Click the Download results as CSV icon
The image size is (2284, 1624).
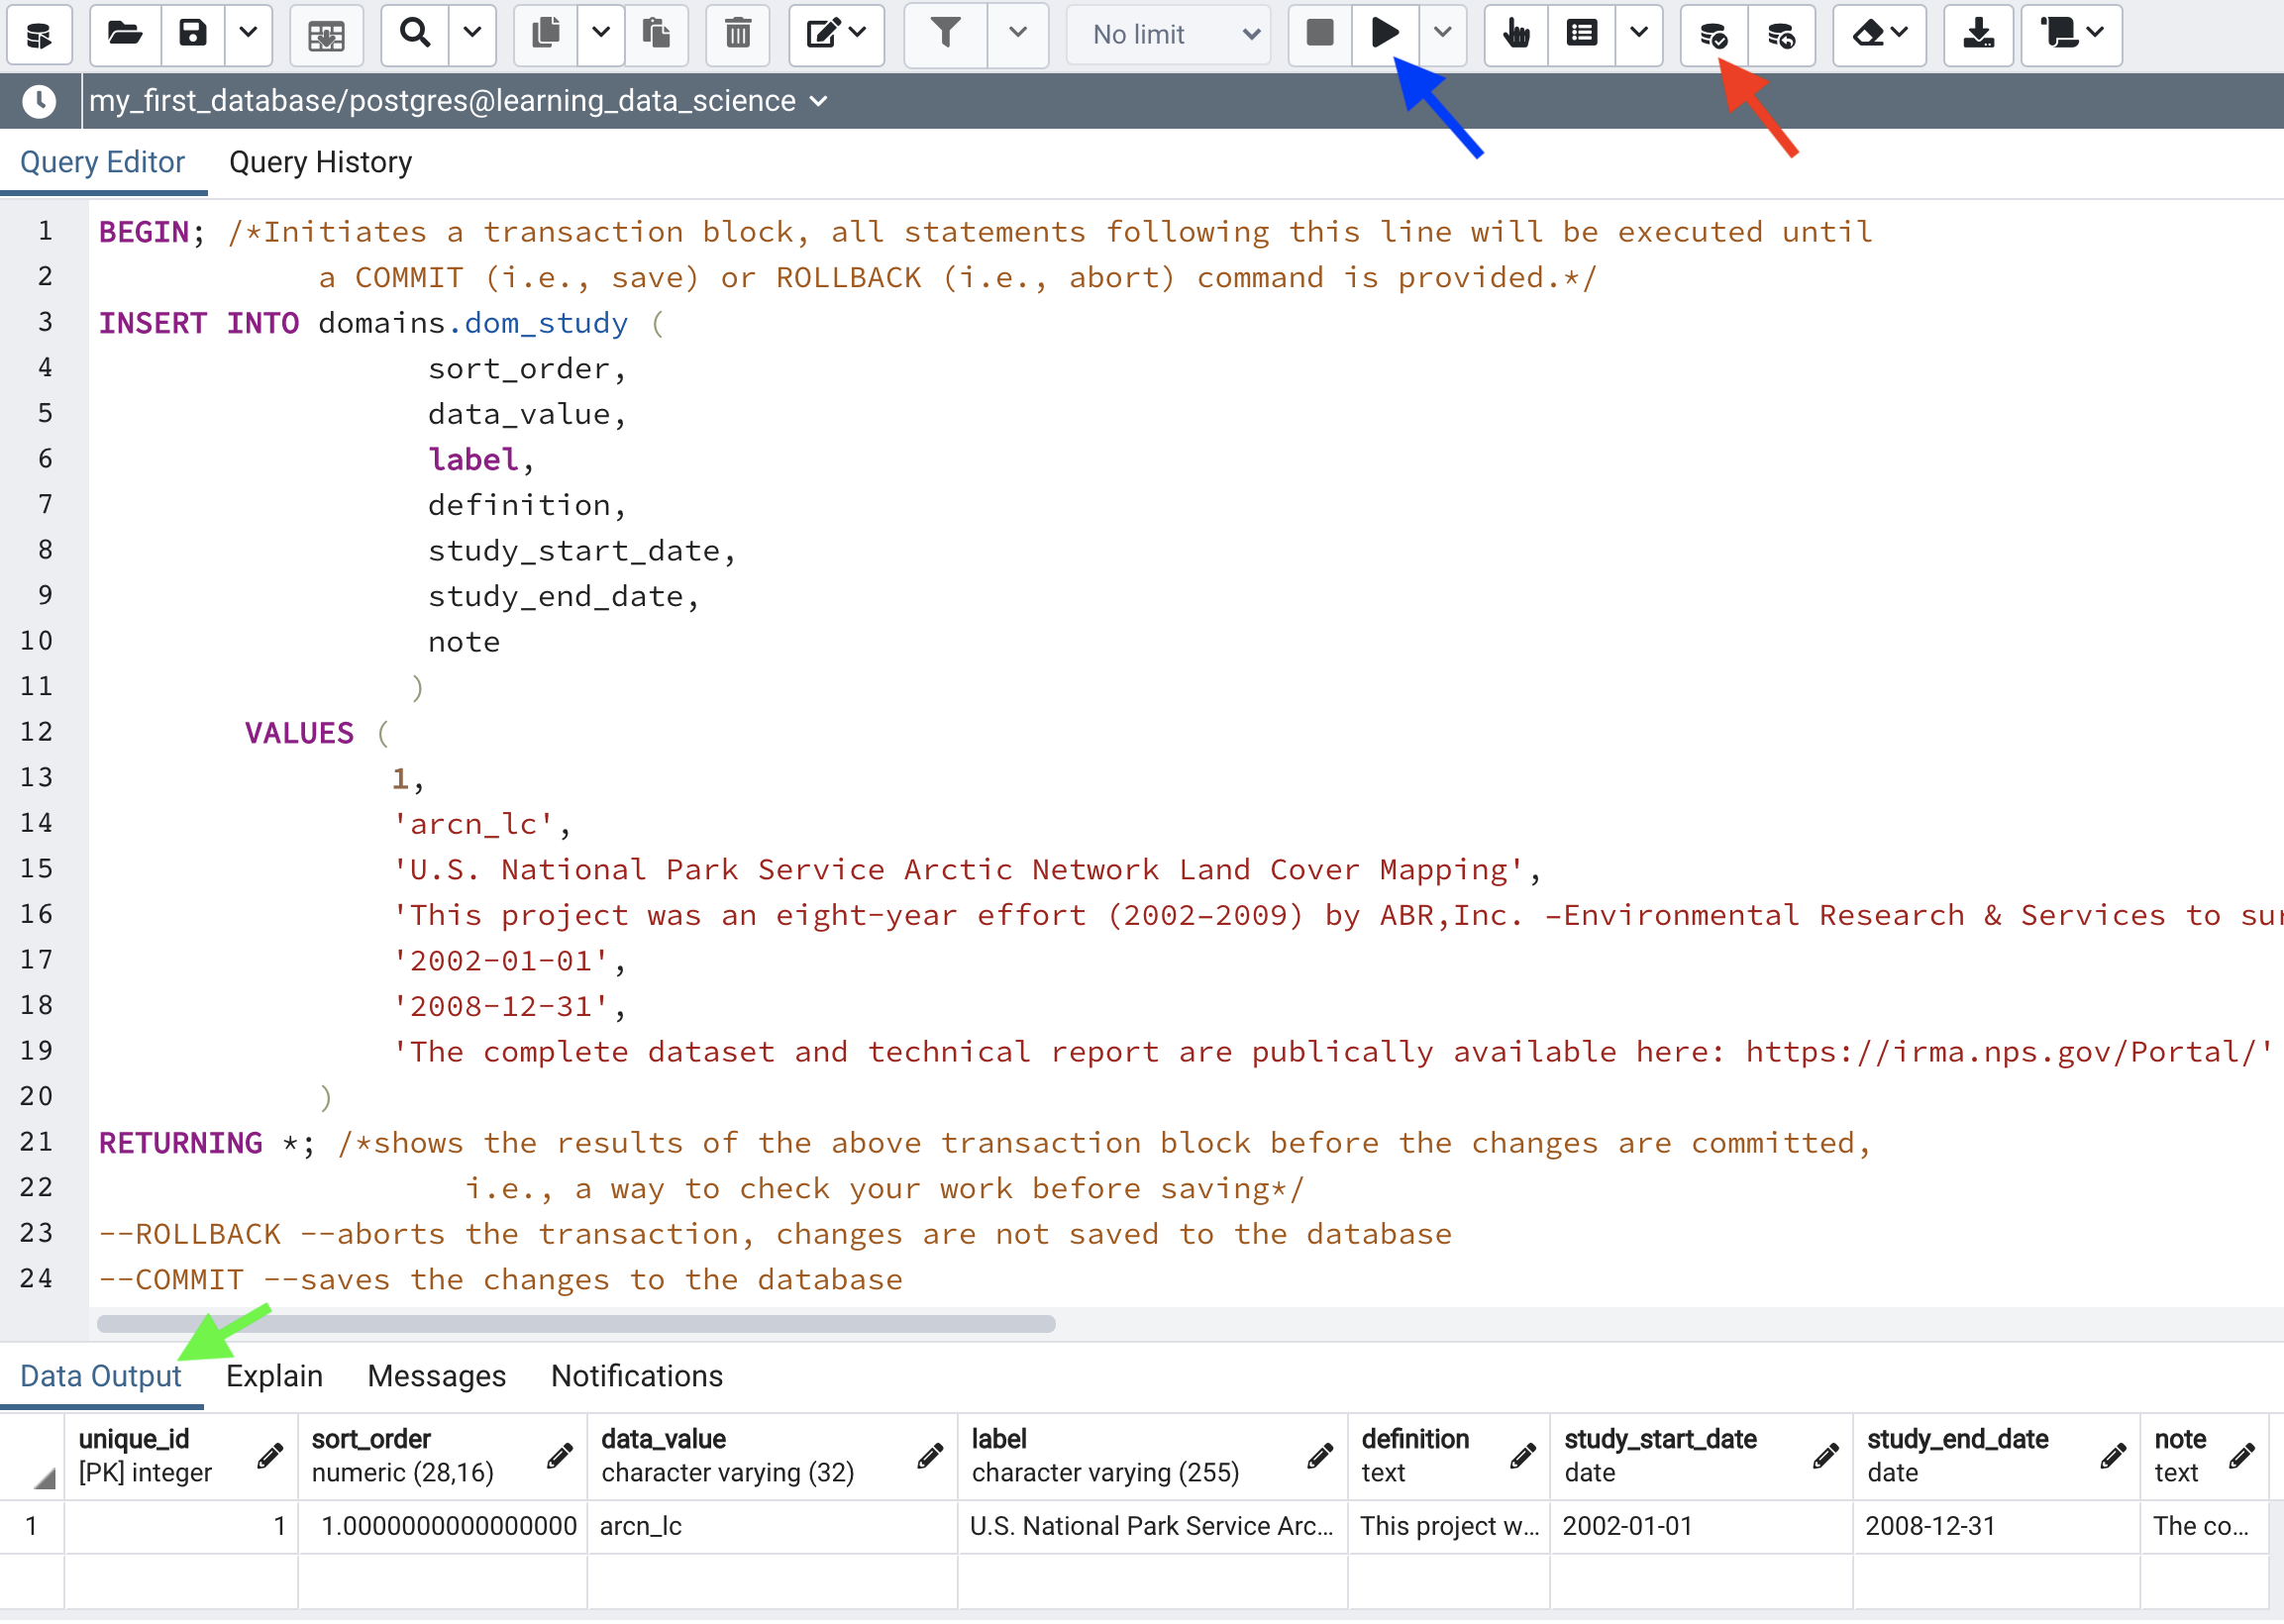coord(1977,34)
